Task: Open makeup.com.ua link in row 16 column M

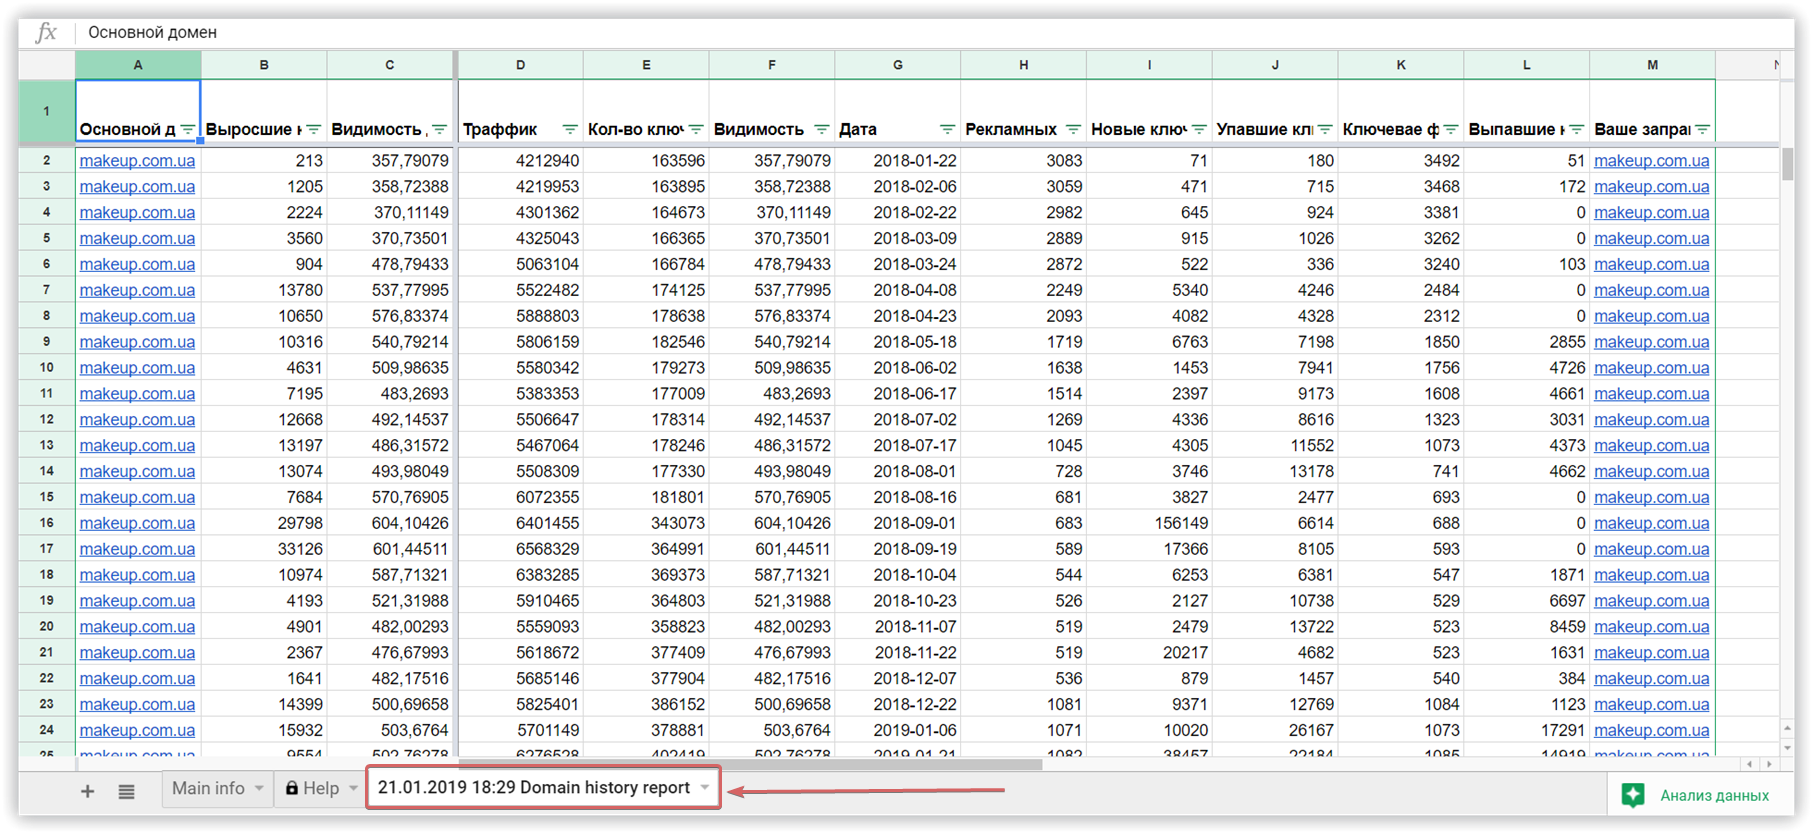Action: [x=1651, y=523]
